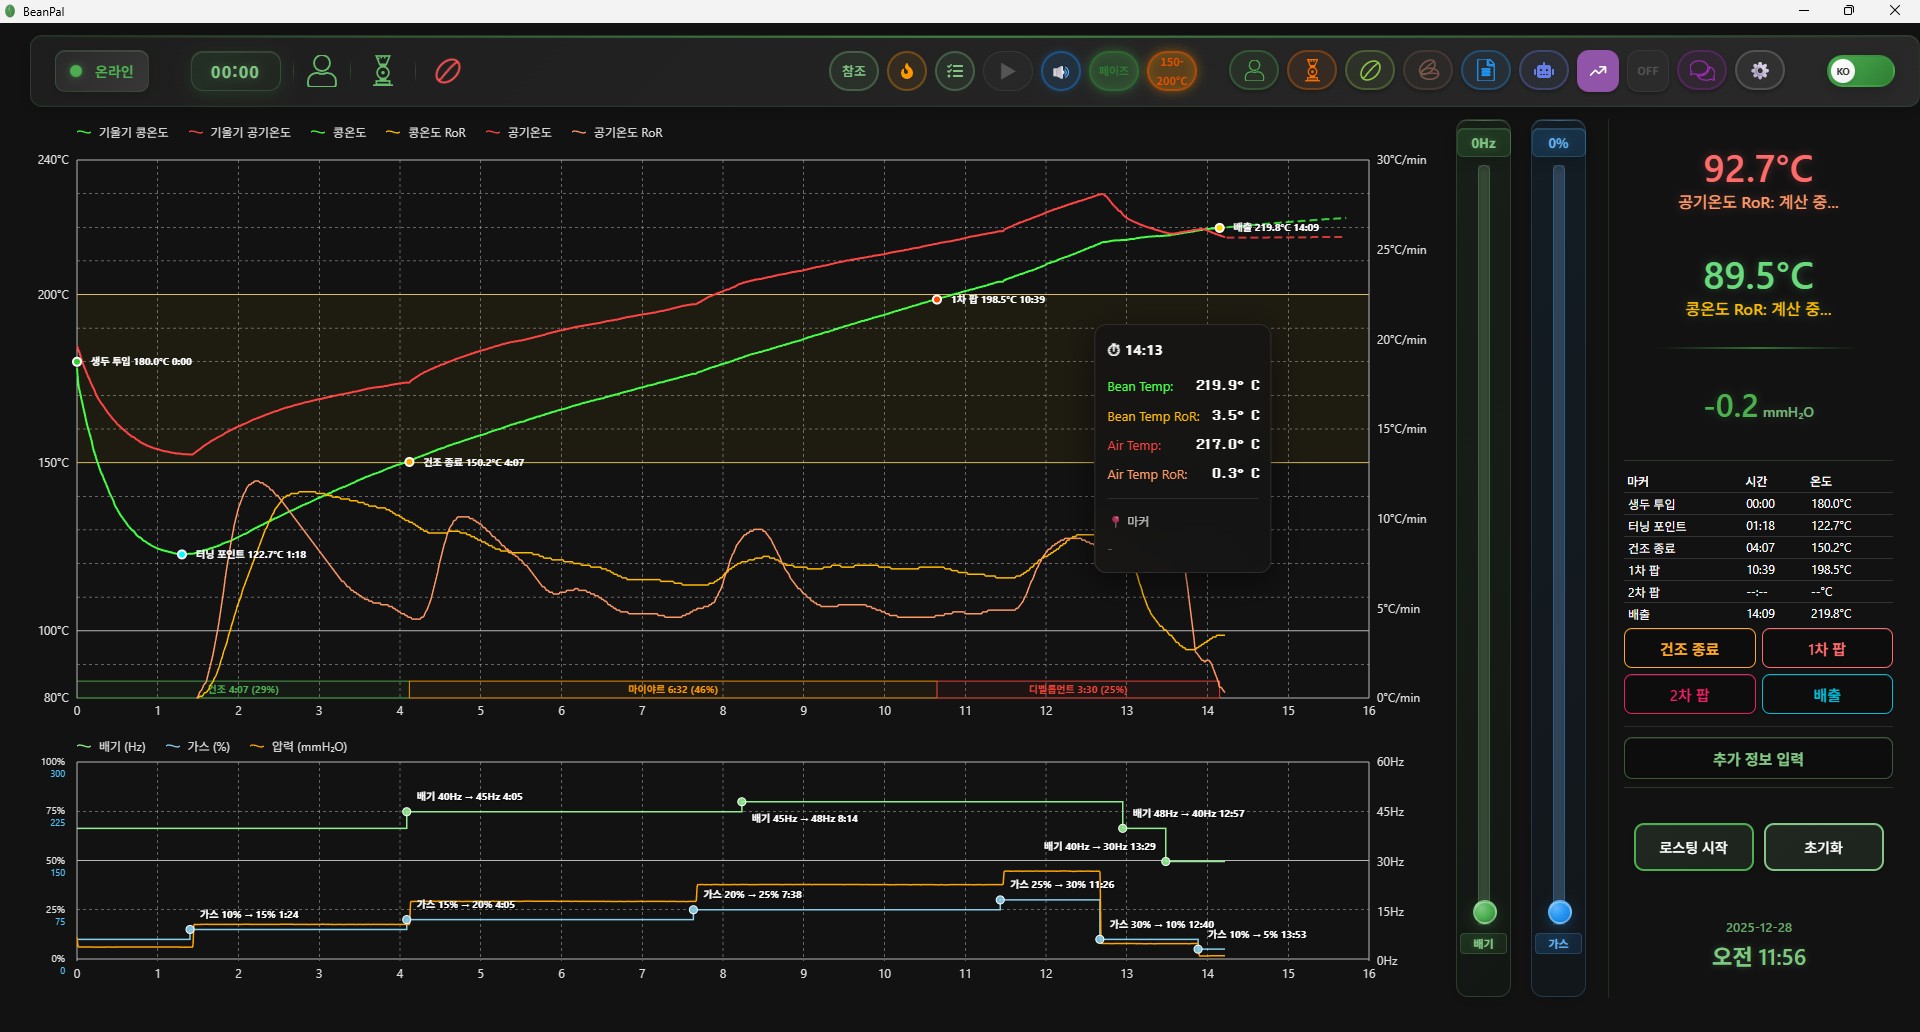
Task: Select the 150-200°C range button
Action: click(x=1171, y=71)
